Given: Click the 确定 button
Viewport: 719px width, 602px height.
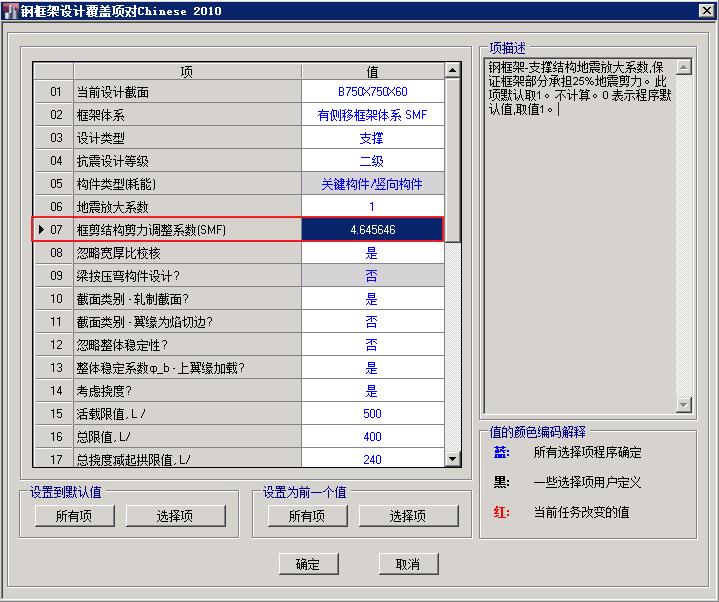Looking at the screenshot, I should tap(308, 564).
